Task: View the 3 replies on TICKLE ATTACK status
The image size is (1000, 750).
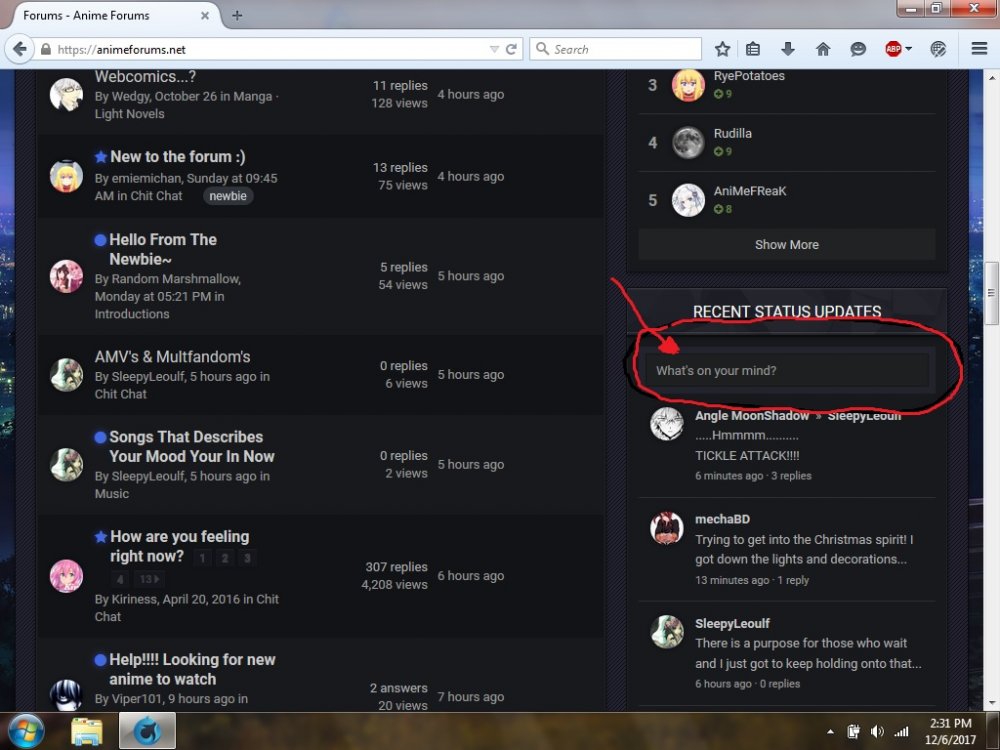Action: 791,476
